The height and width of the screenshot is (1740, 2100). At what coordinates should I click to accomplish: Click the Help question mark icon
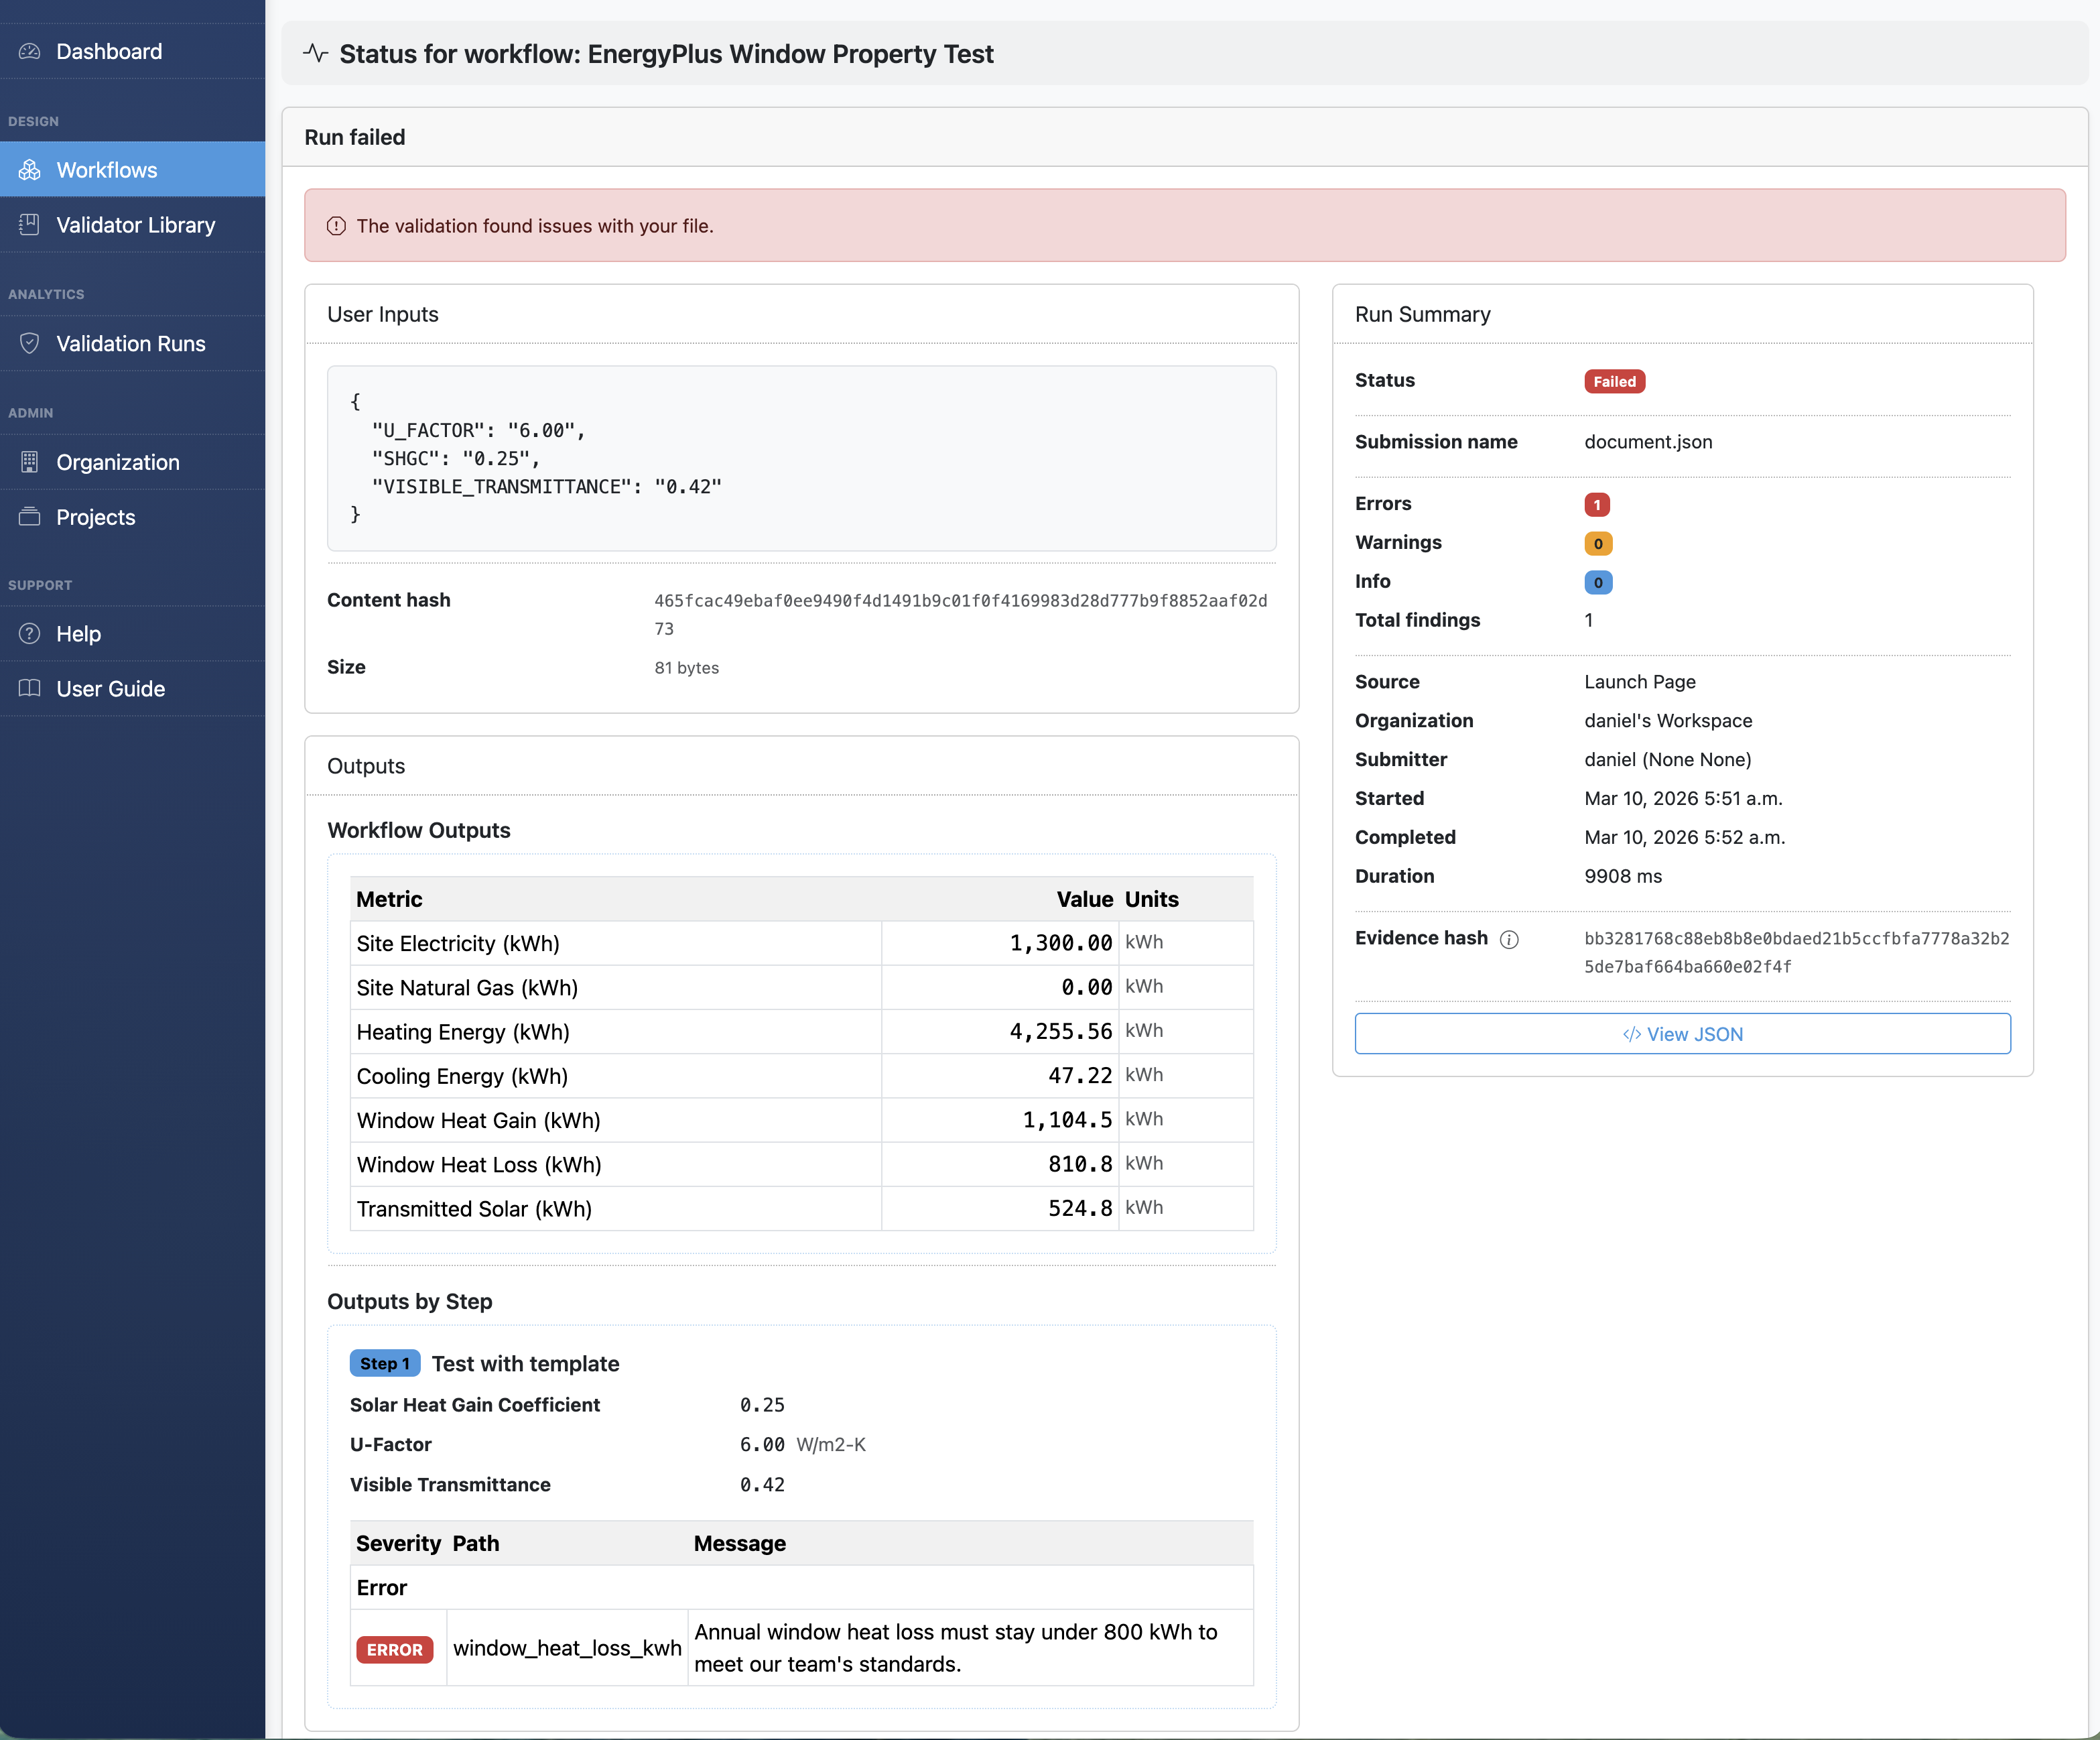click(30, 634)
